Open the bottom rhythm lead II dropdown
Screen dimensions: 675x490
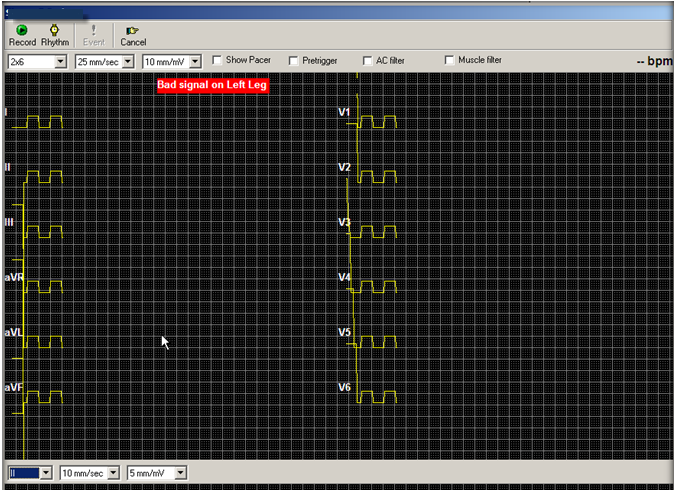pos(46,472)
